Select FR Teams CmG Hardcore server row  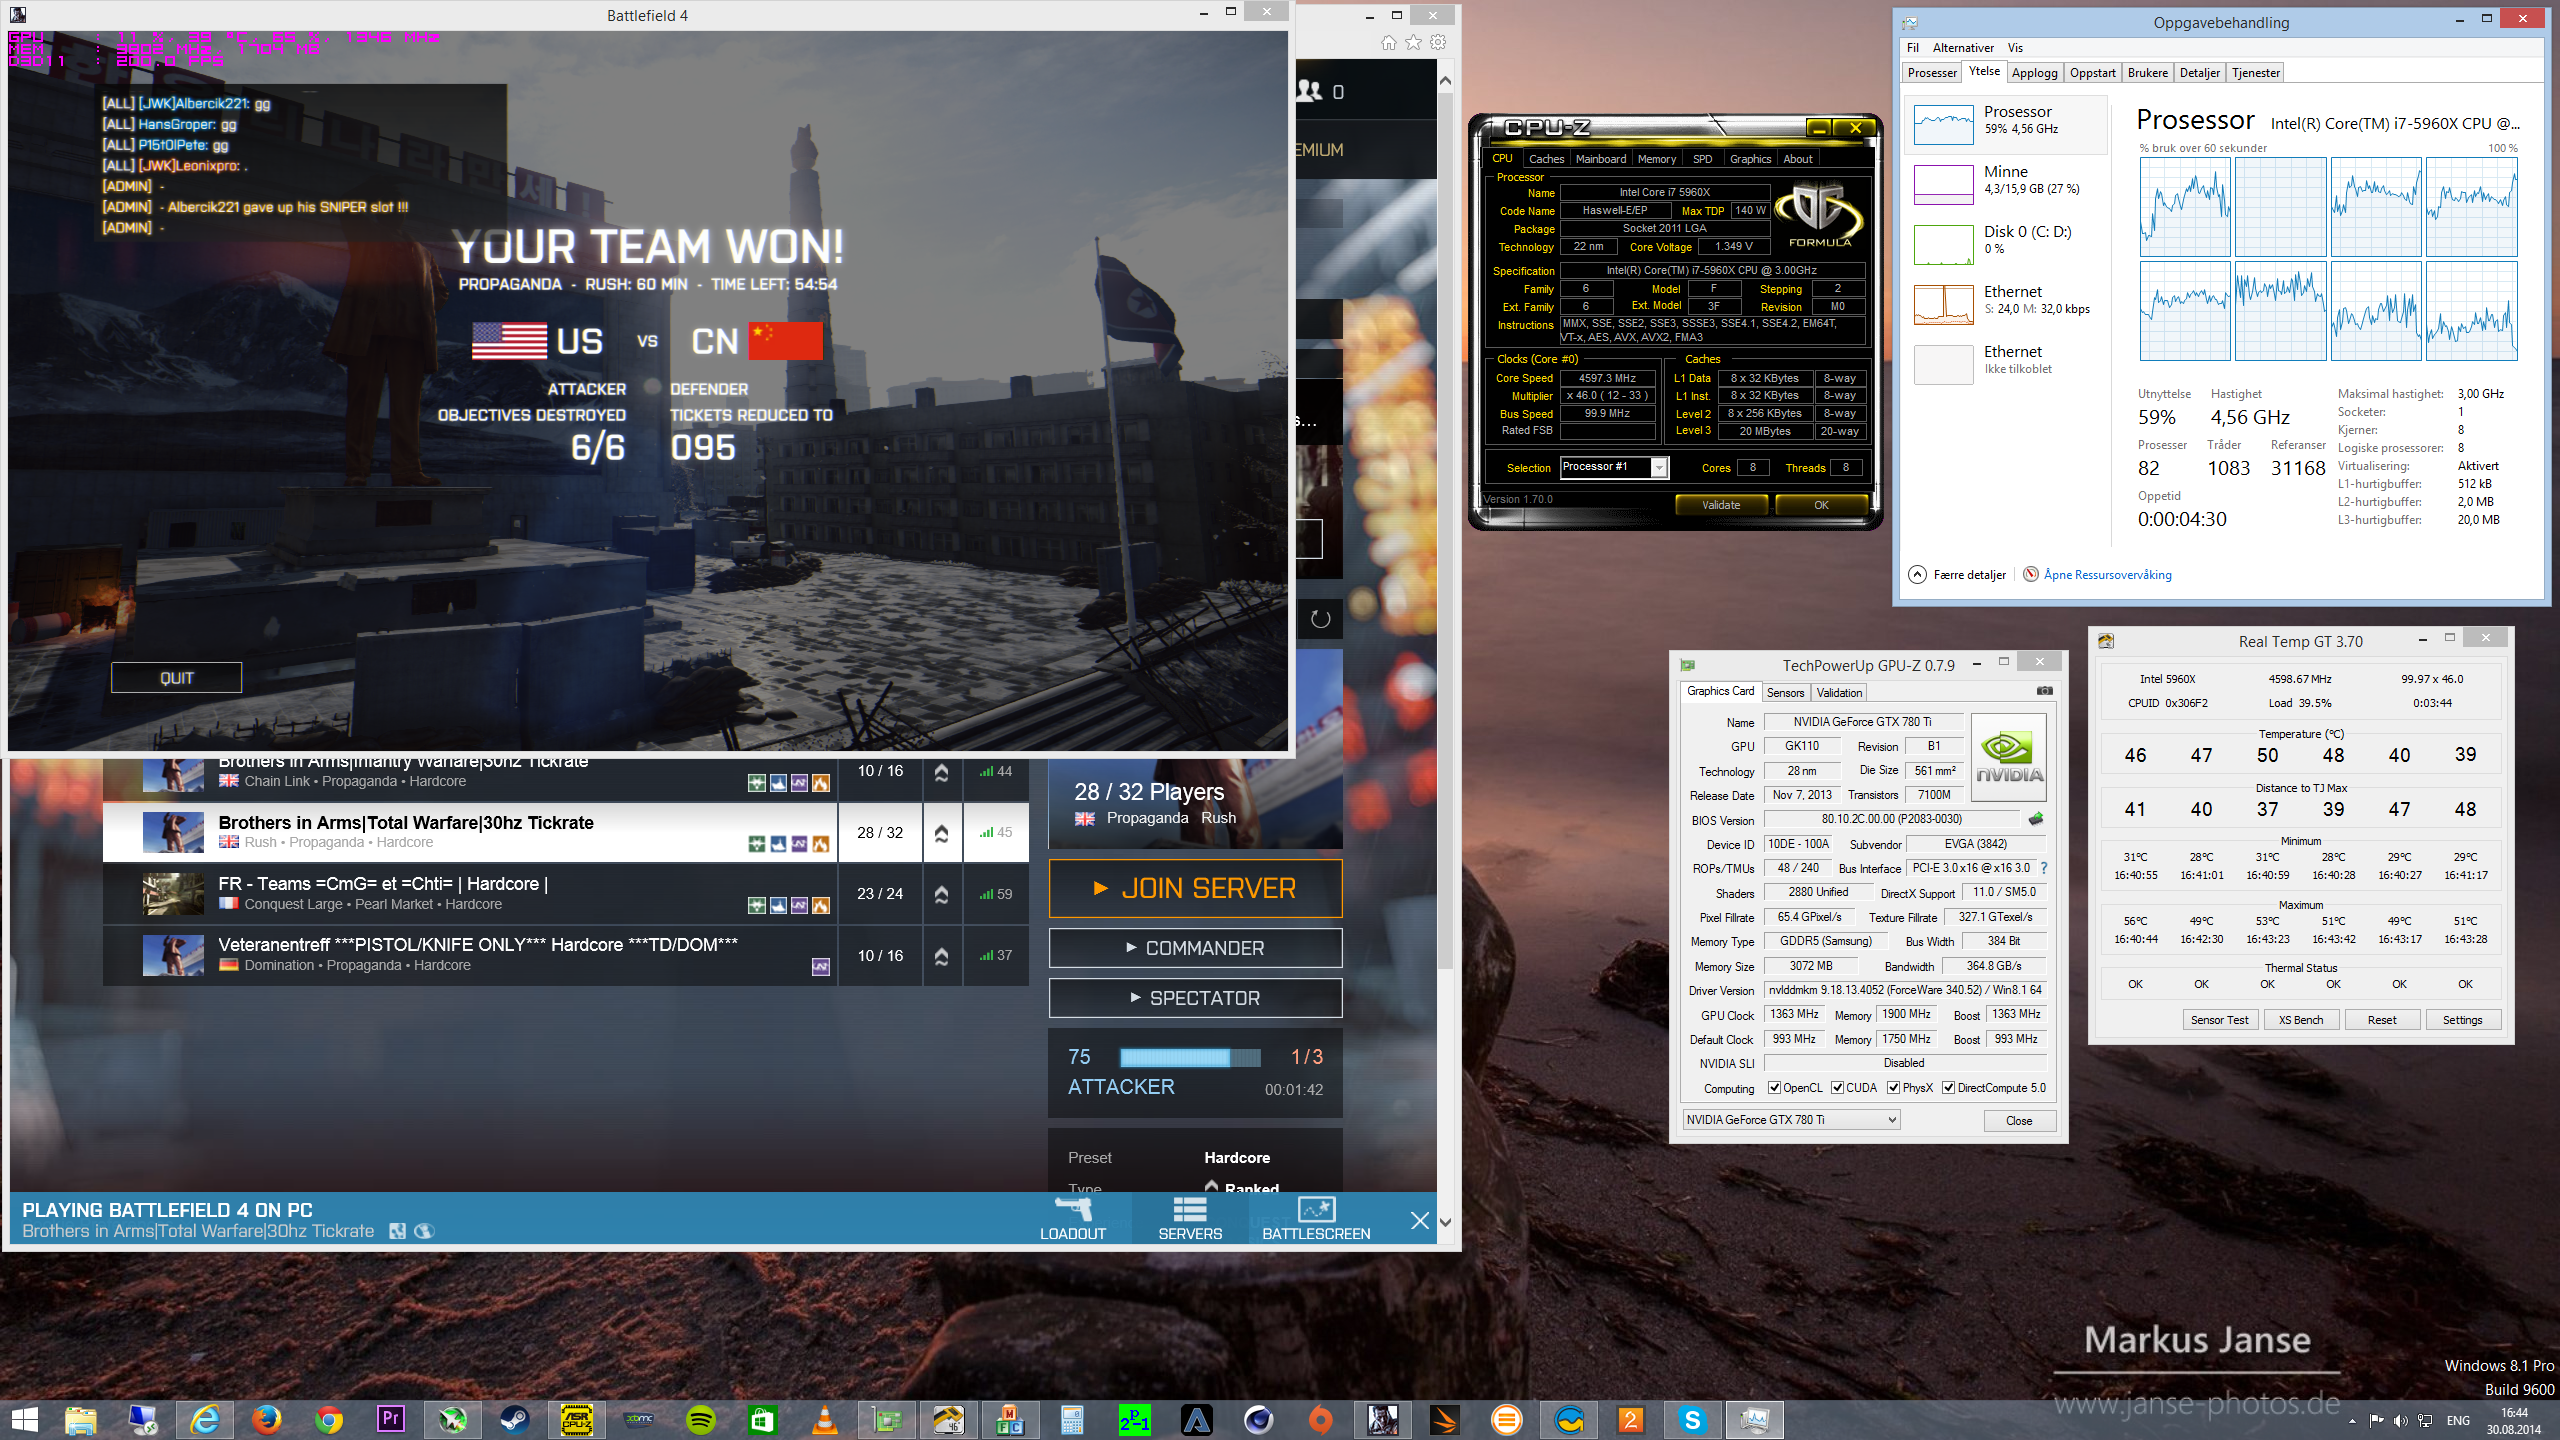(x=566, y=894)
